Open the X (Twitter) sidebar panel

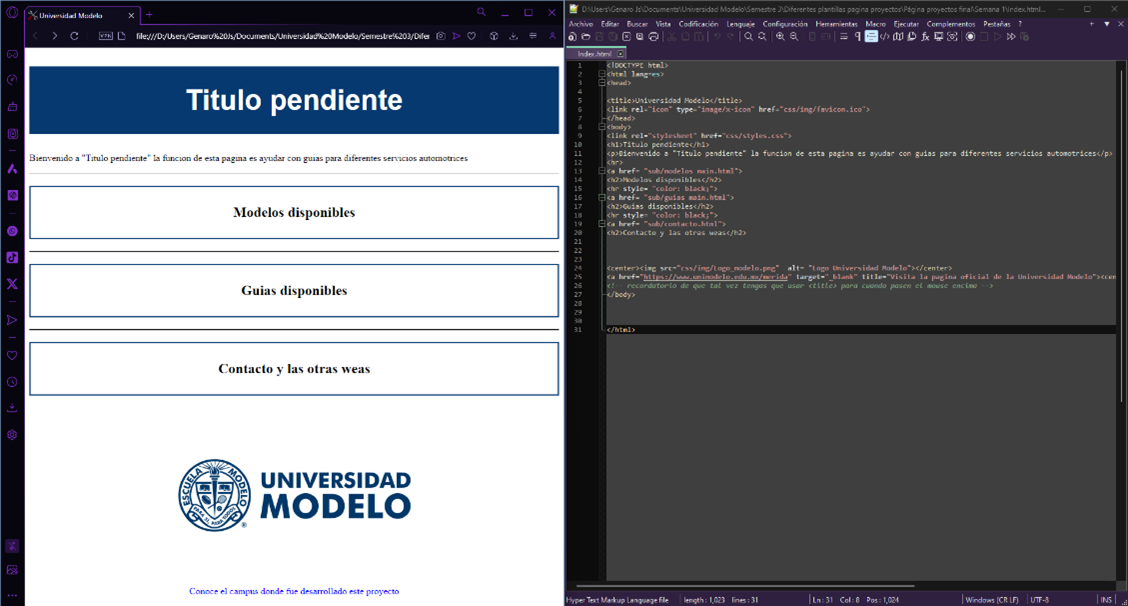click(x=12, y=285)
